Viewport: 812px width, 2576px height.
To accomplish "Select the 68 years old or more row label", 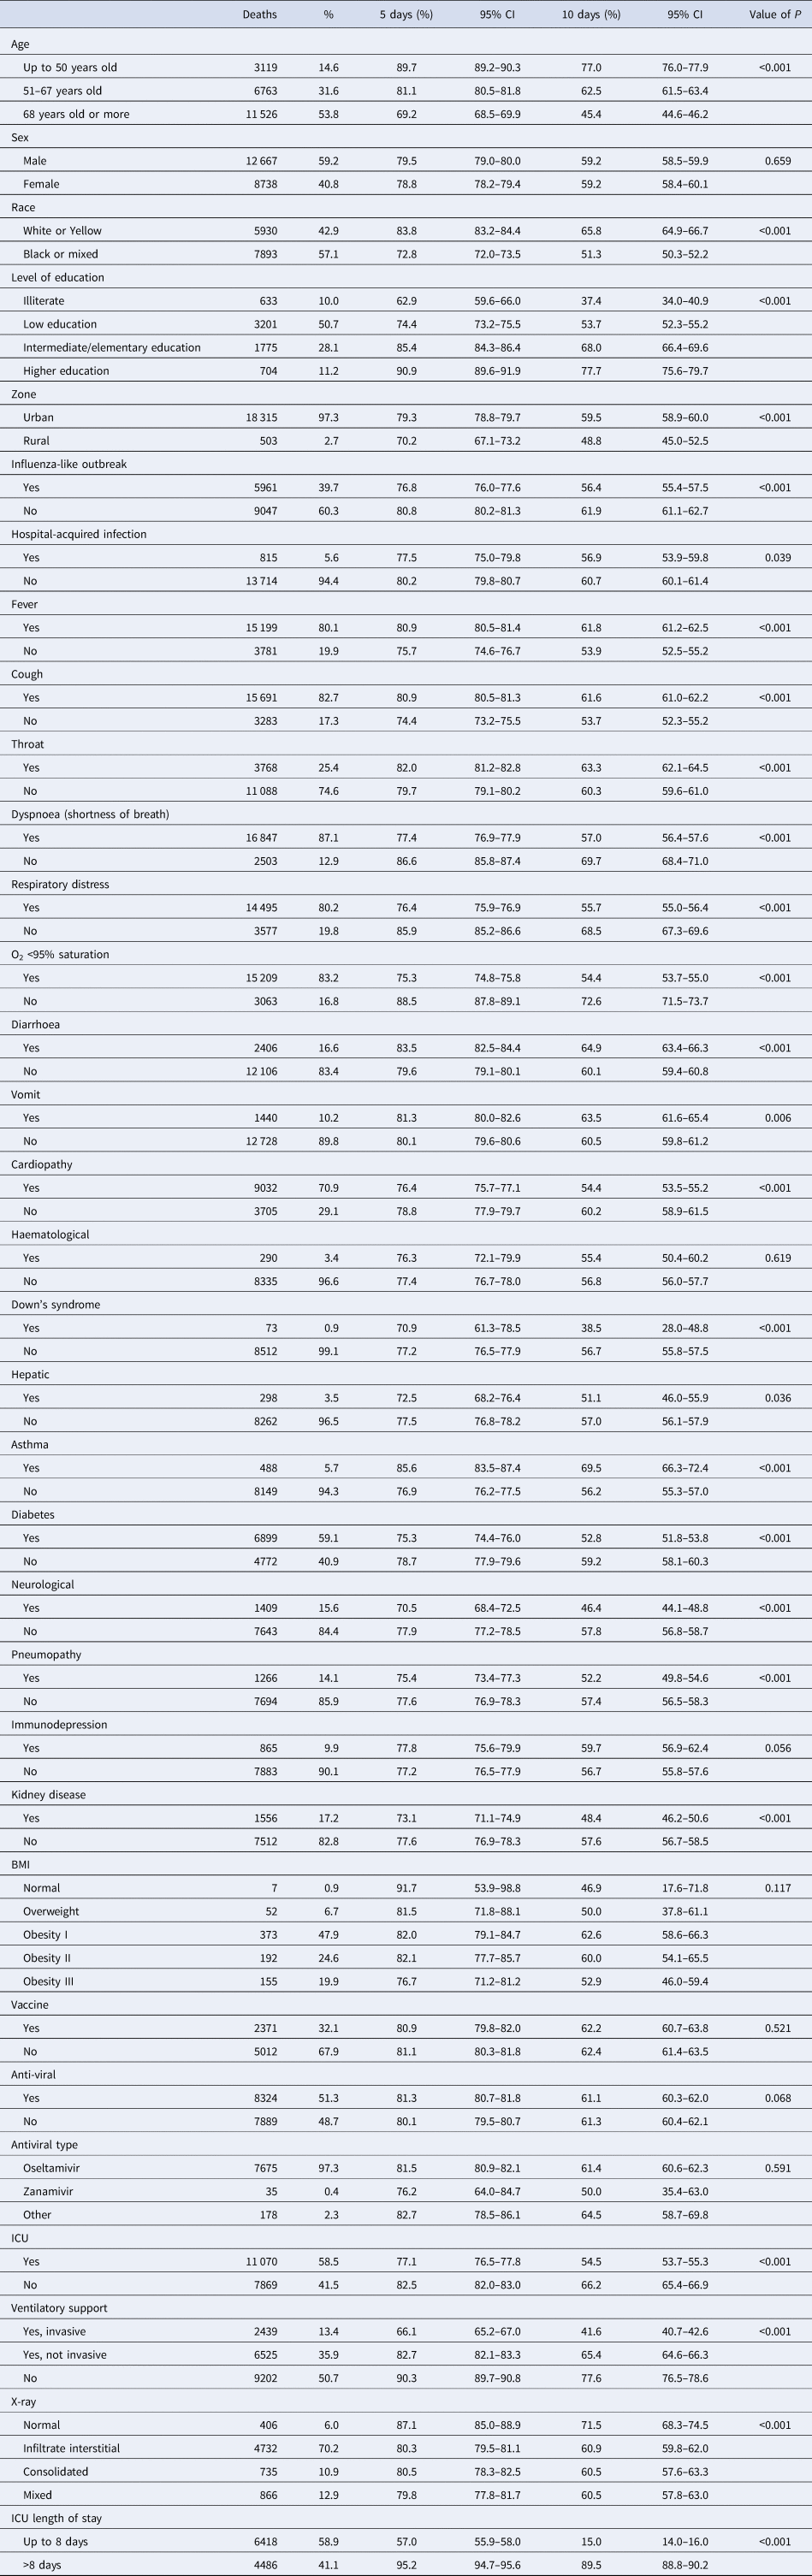I will tap(76, 114).
